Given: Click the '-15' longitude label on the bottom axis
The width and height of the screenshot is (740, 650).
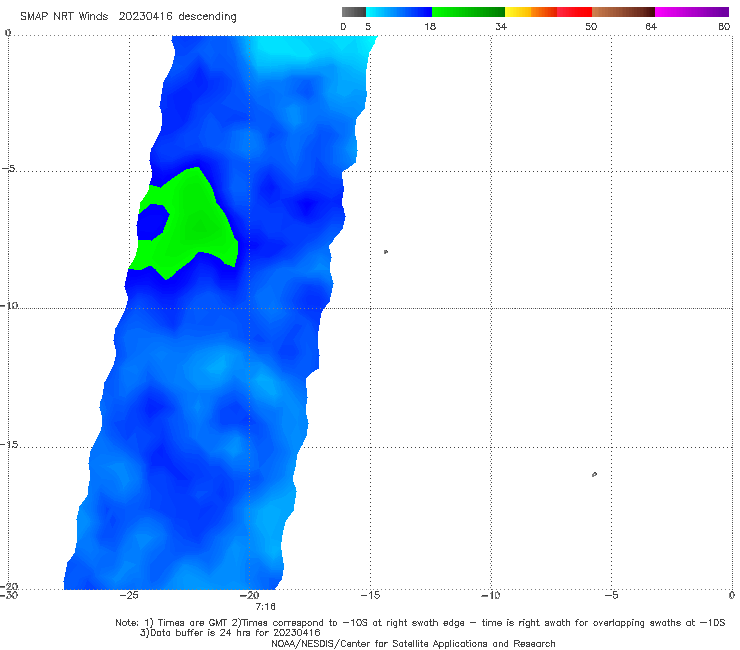Looking at the screenshot, I should pos(370,595).
